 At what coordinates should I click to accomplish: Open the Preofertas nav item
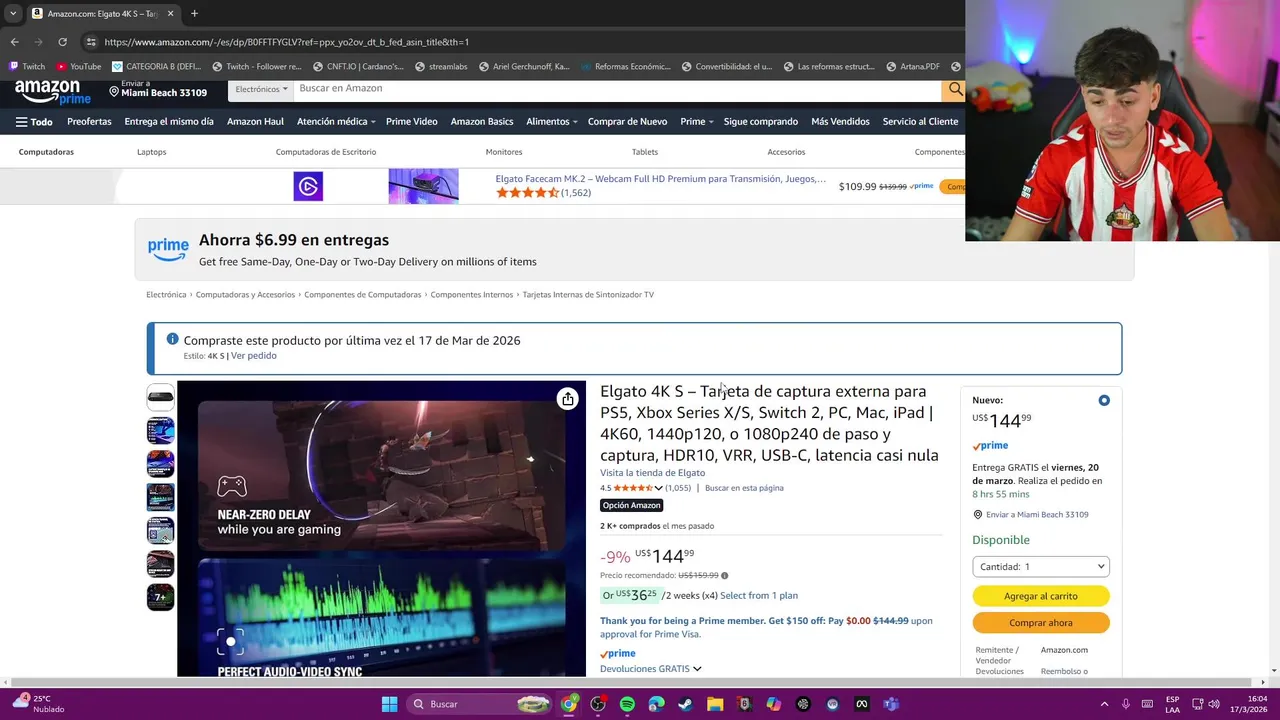(x=89, y=122)
